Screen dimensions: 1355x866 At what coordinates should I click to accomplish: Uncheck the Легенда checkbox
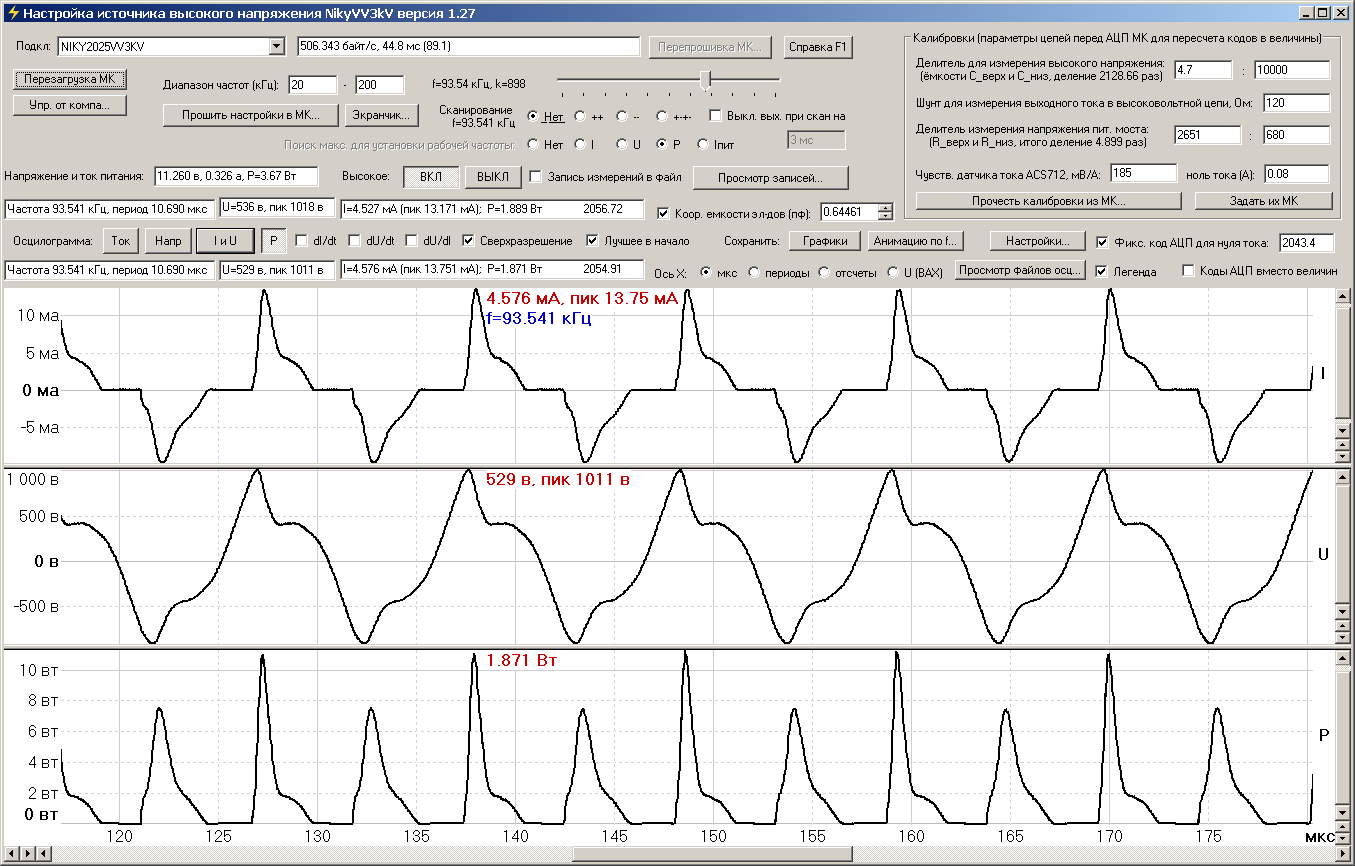tap(1102, 270)
